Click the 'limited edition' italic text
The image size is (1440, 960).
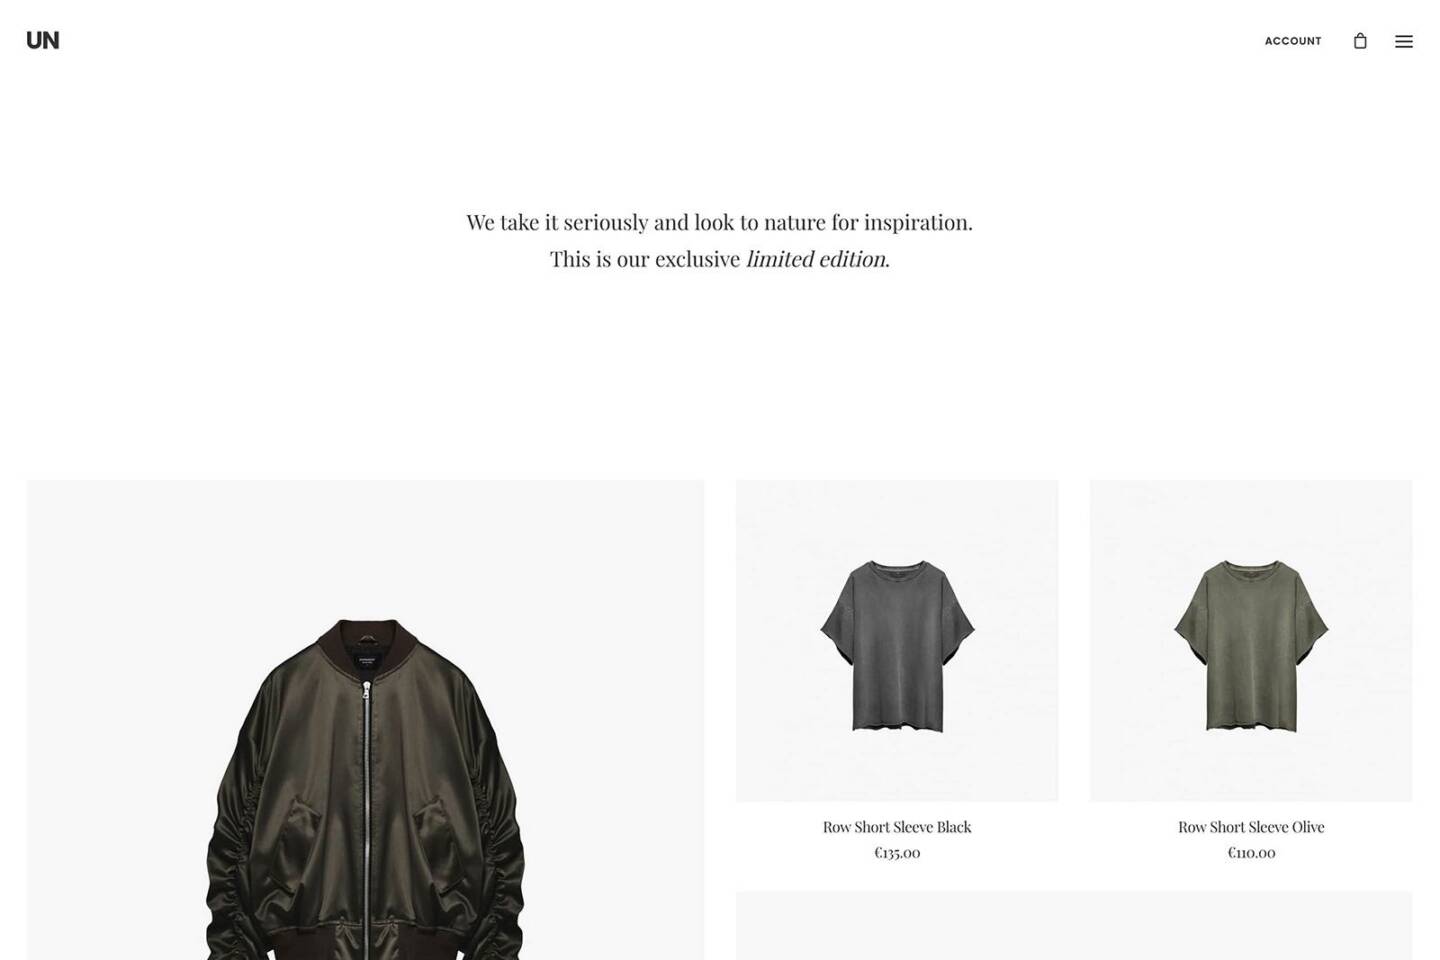pyautogui.click(x=817, y=259)
